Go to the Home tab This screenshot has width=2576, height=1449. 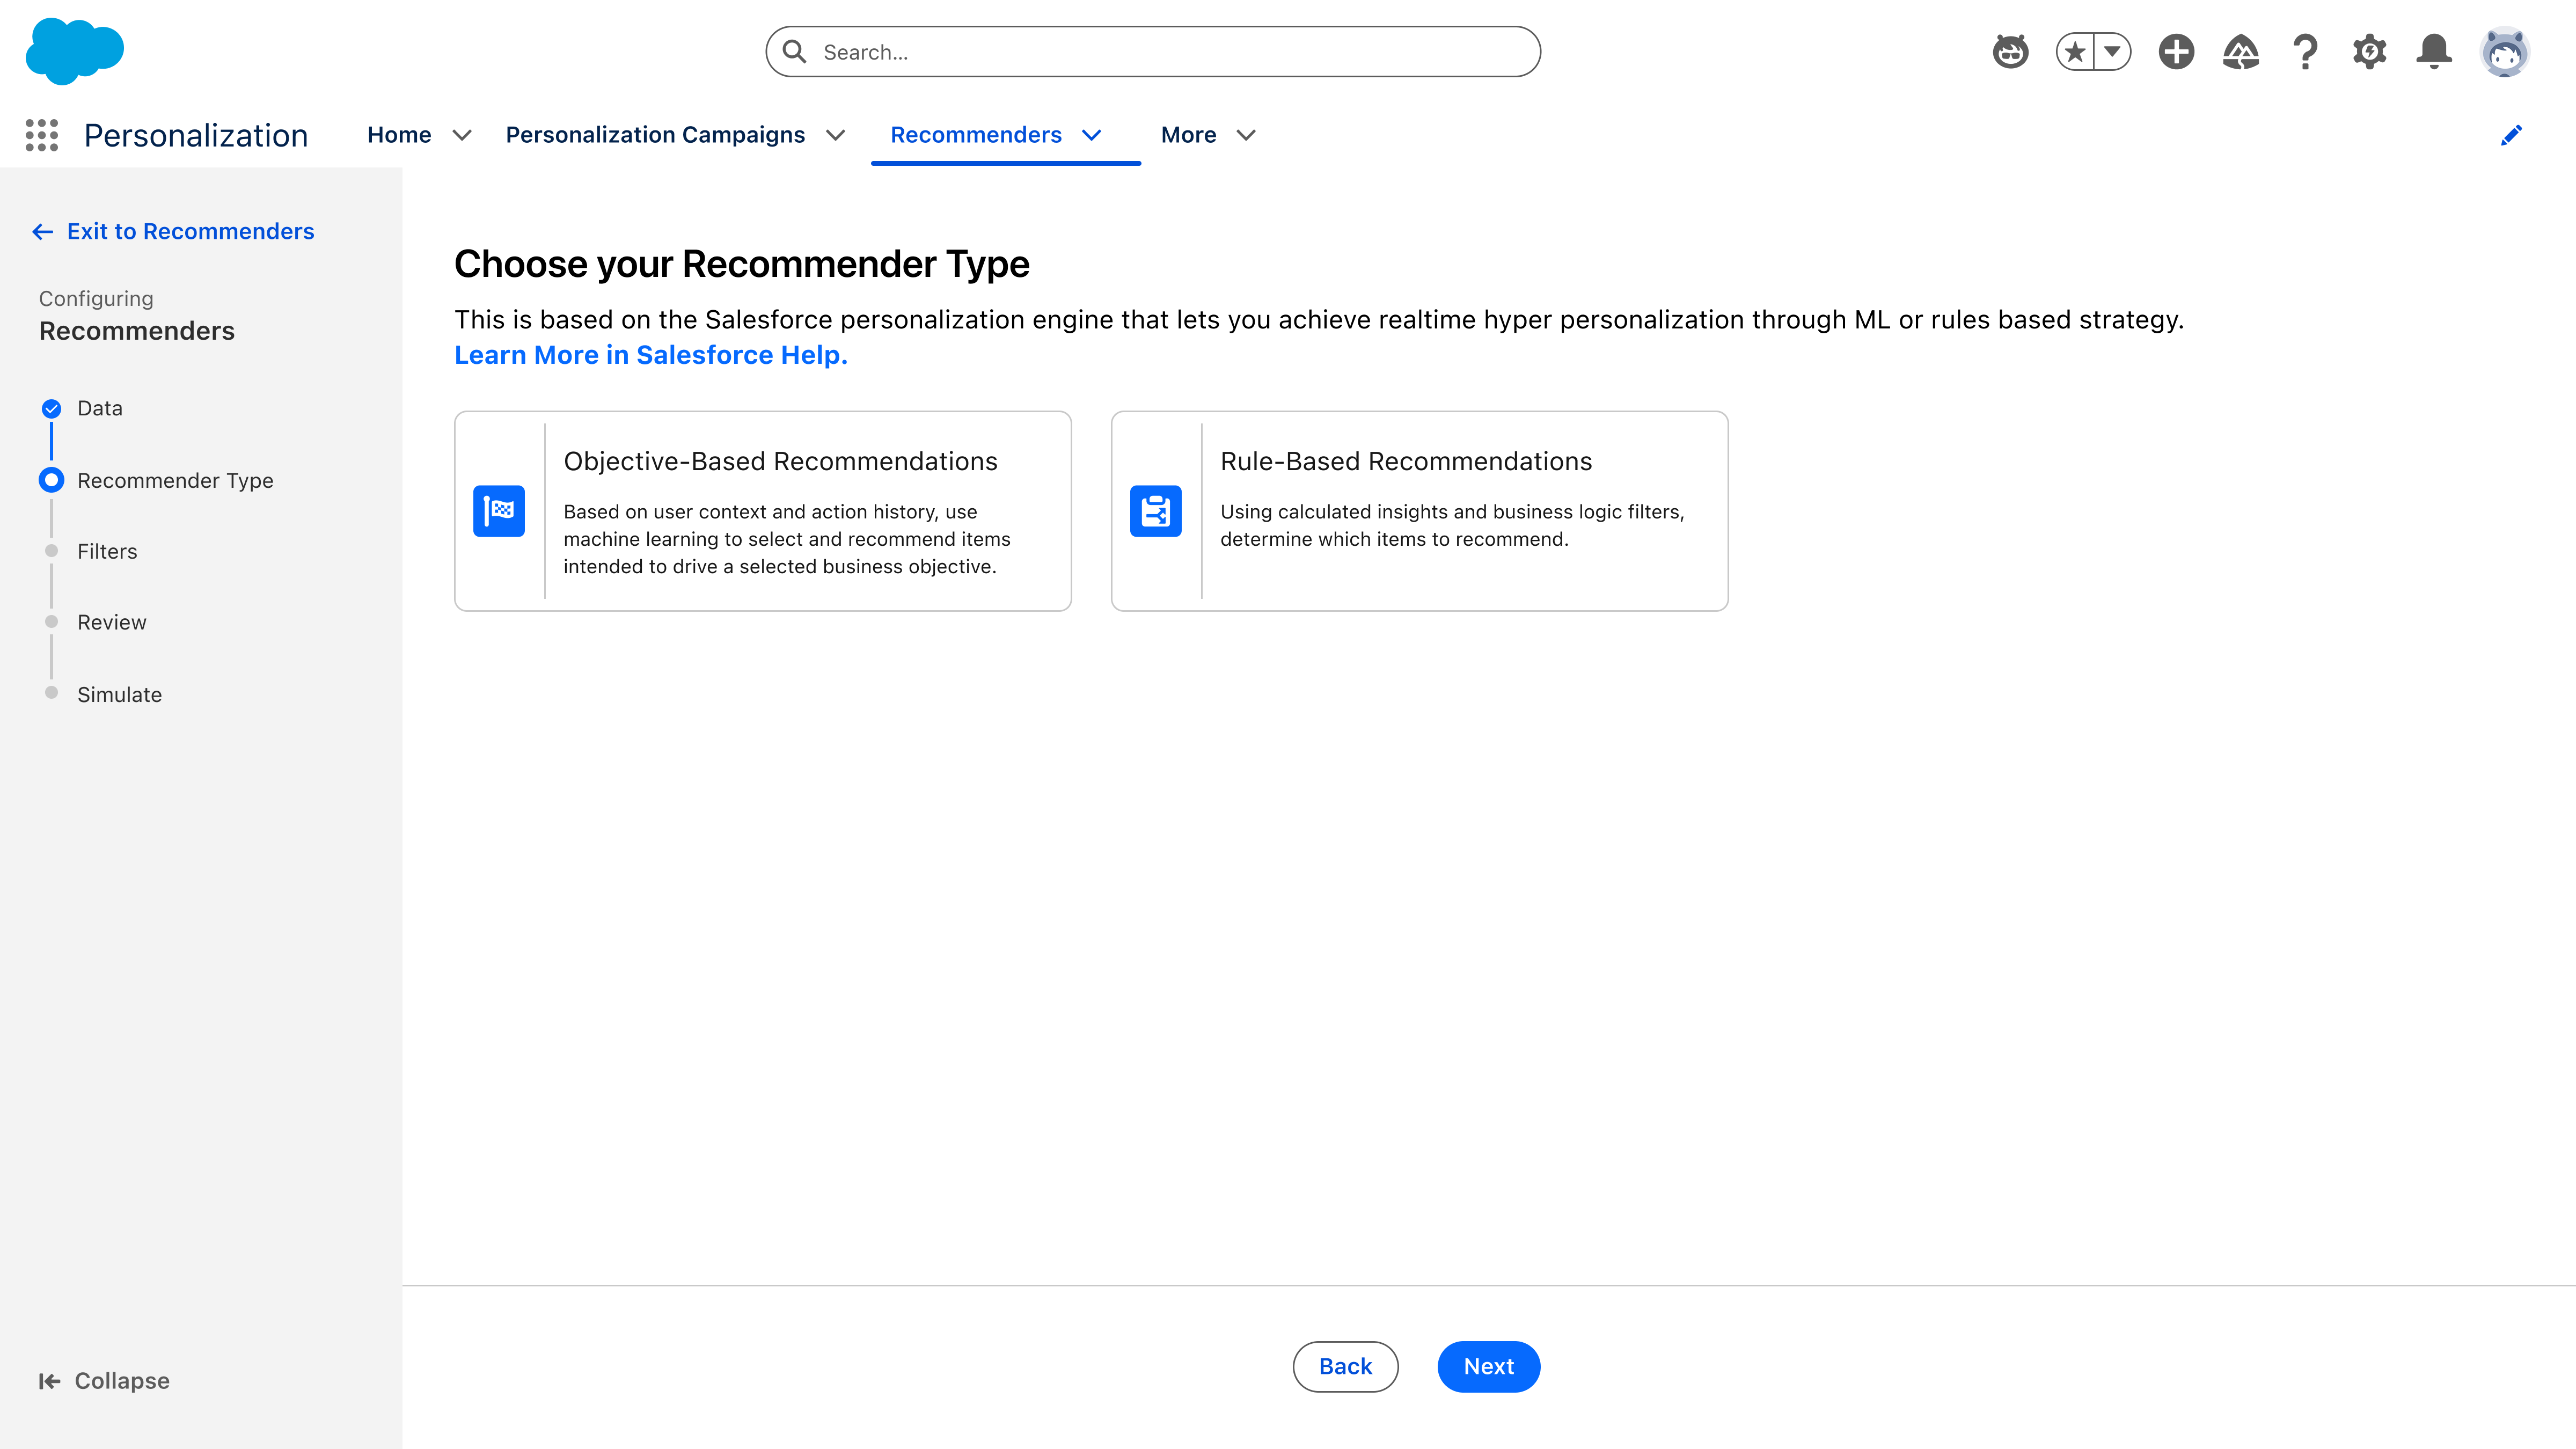(x=399, y=135)
